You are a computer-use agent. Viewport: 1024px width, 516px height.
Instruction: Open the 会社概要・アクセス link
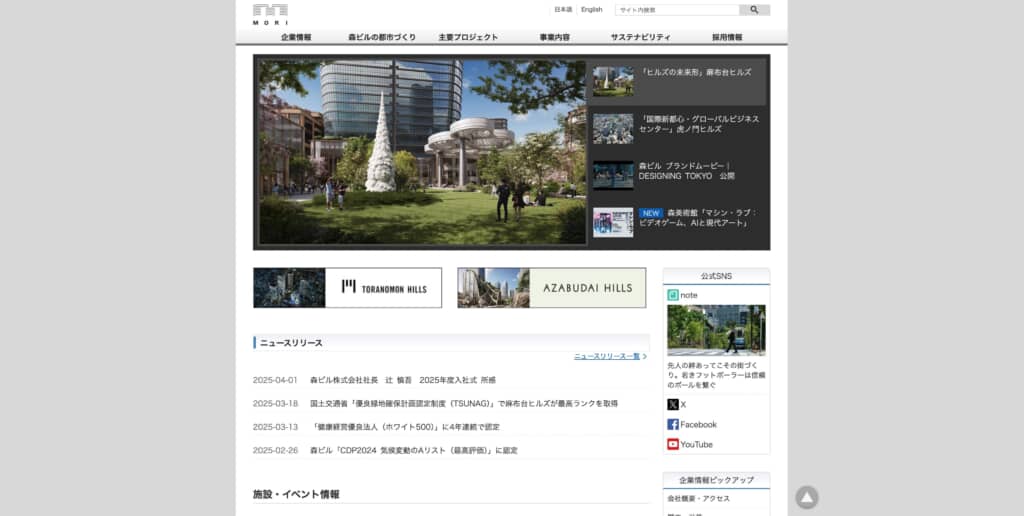(698, 499)
